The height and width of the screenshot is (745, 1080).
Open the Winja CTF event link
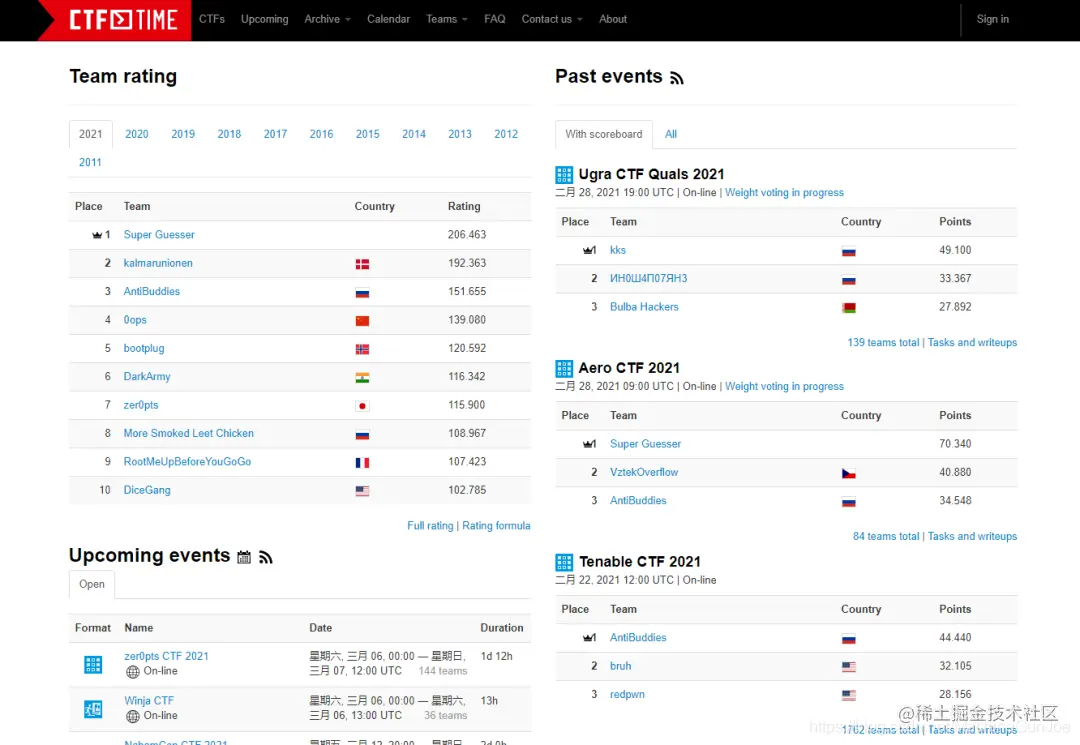pos(149,701)
